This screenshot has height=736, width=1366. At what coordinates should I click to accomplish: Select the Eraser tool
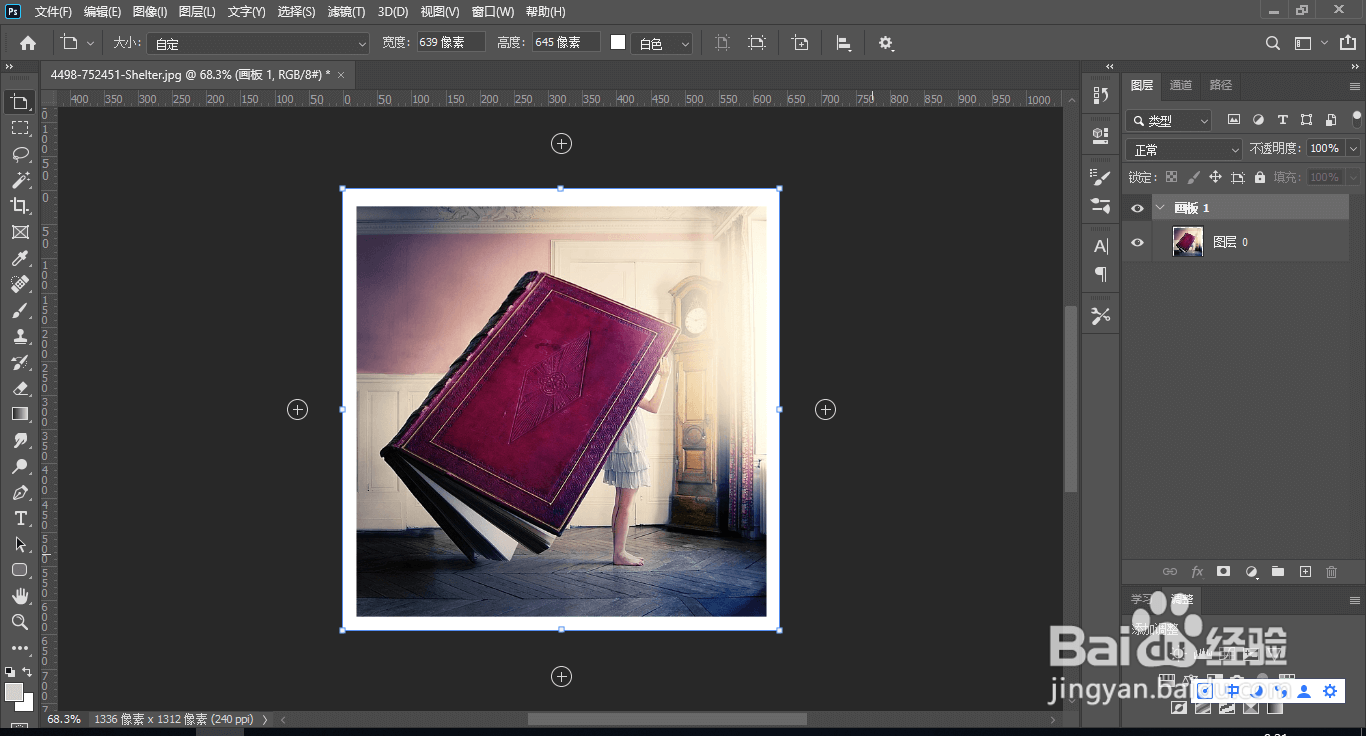tap(20, 388)
